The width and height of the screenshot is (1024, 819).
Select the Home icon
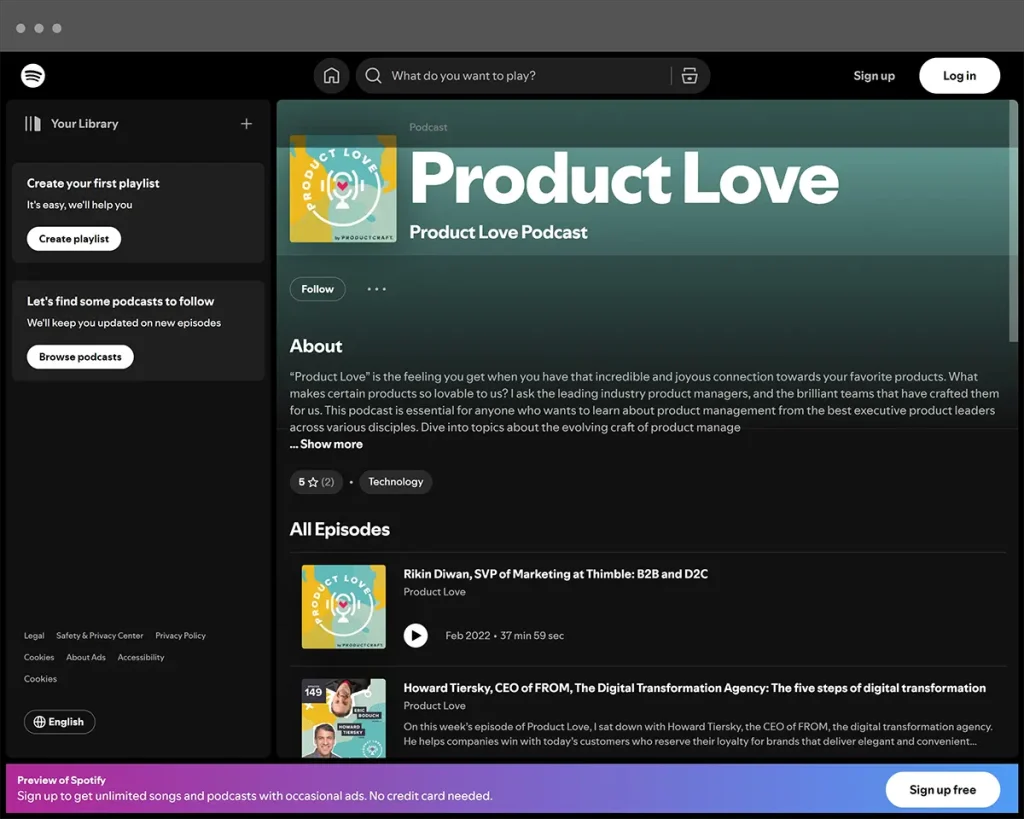click(x=331, y=75)
